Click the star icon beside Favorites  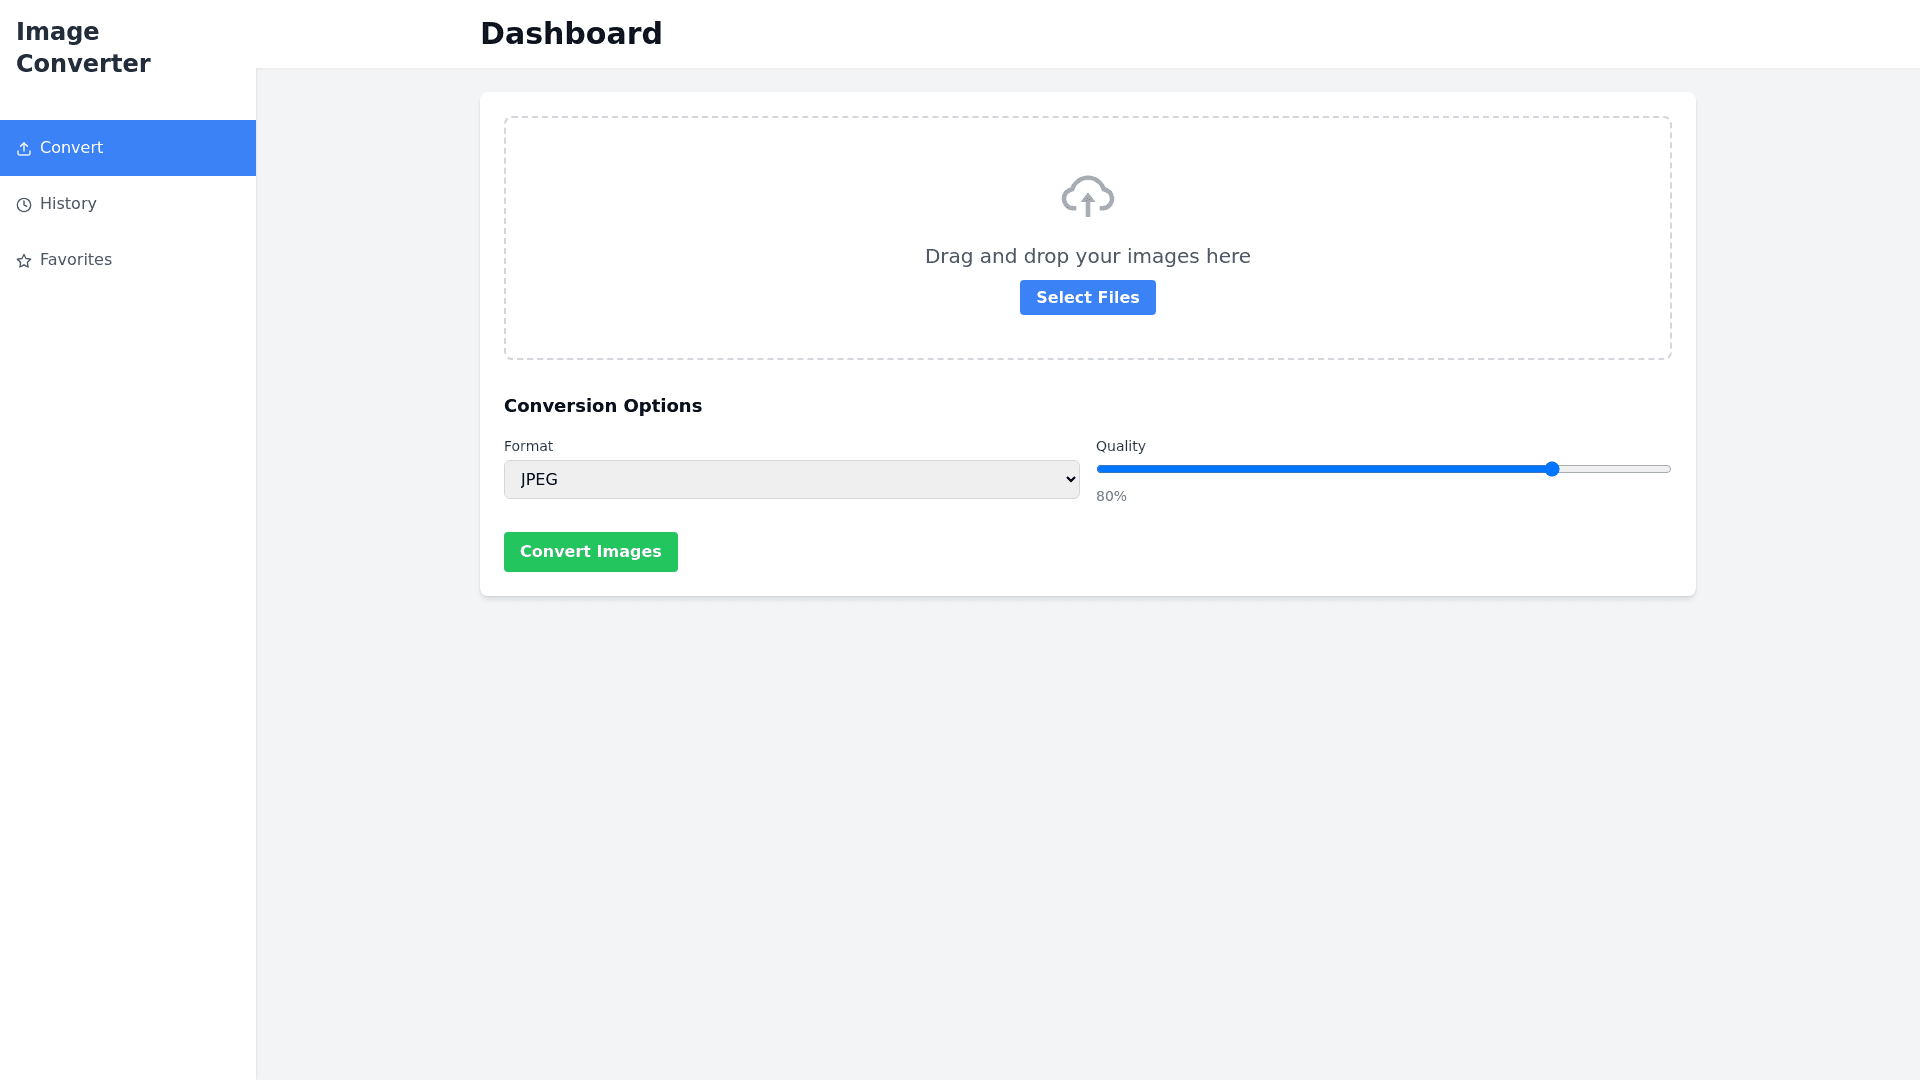(x=24, y=261)
